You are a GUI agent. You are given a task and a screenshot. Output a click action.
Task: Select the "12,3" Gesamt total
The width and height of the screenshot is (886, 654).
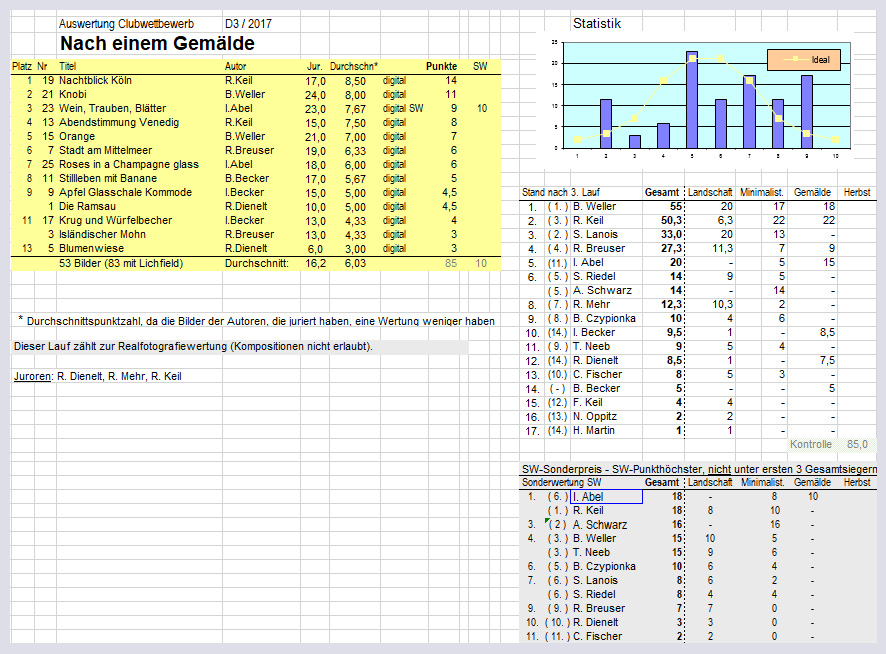pos(672,305)
